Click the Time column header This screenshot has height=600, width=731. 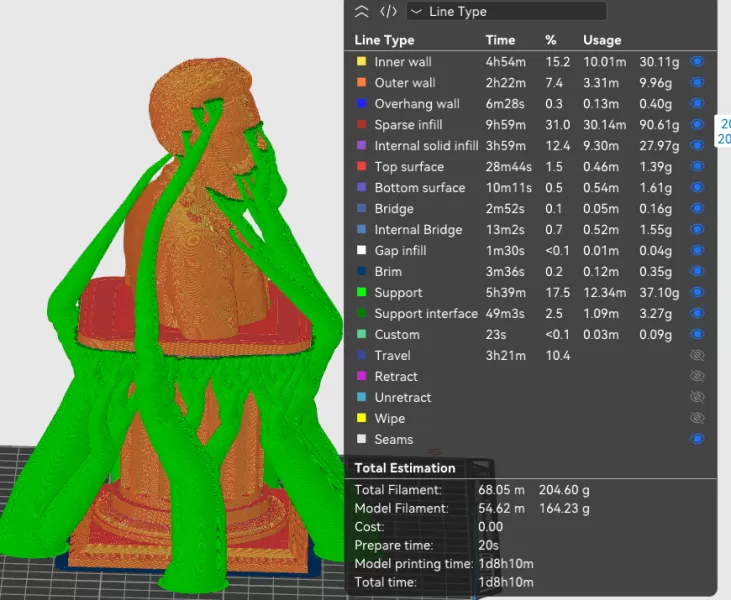[500, 40]
